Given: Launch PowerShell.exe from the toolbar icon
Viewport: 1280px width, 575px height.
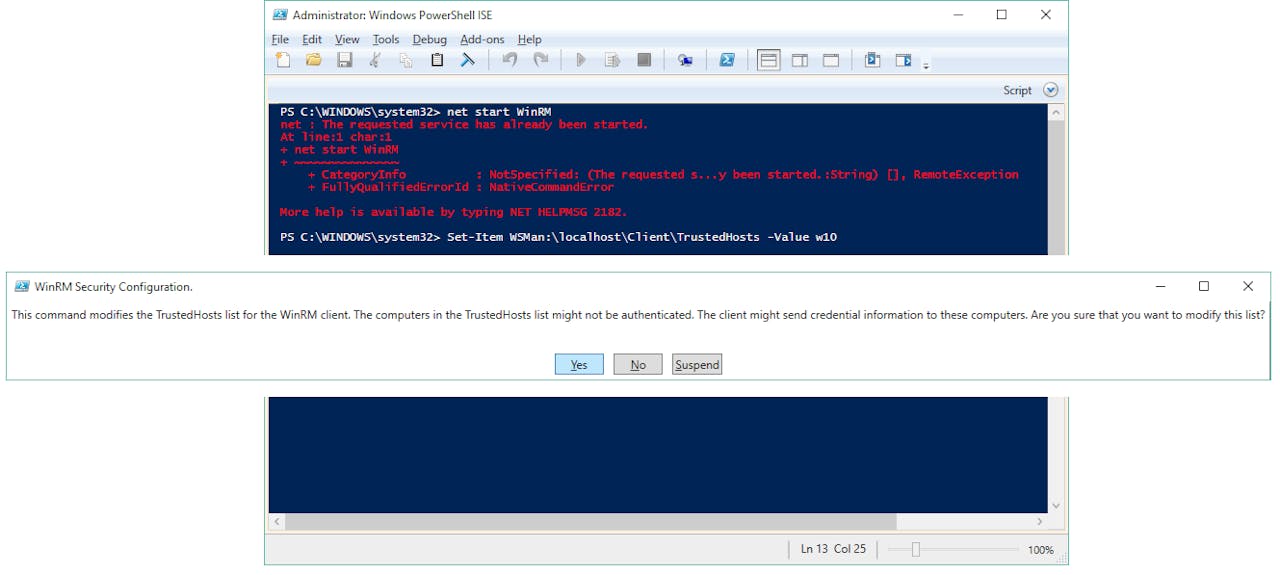Looking at the screenshot, I should point(727,60).
